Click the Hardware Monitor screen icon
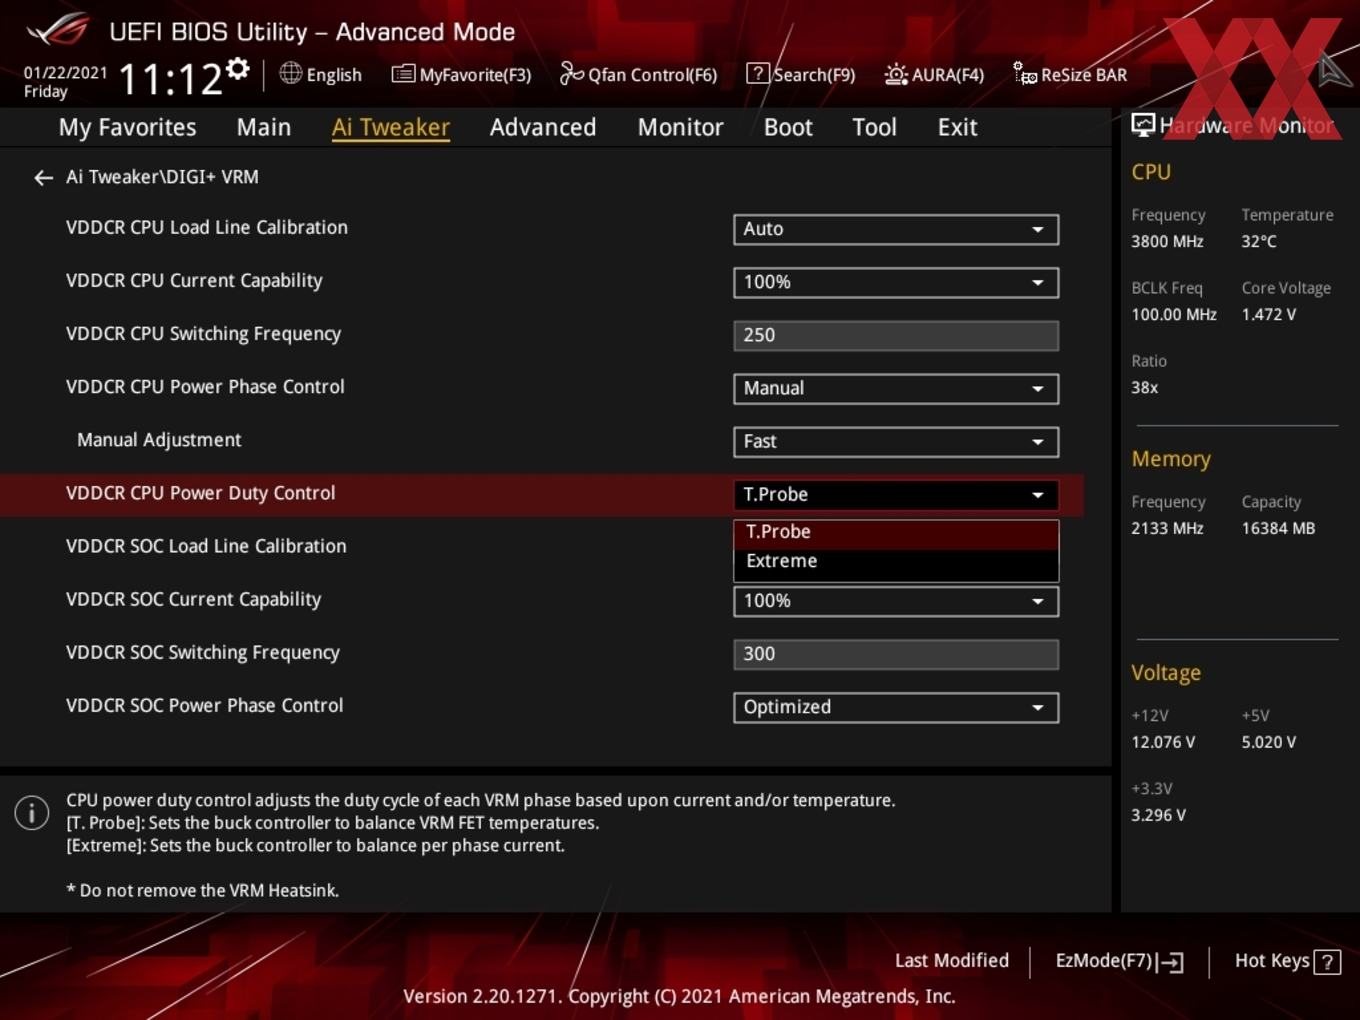 (1143, 125)
